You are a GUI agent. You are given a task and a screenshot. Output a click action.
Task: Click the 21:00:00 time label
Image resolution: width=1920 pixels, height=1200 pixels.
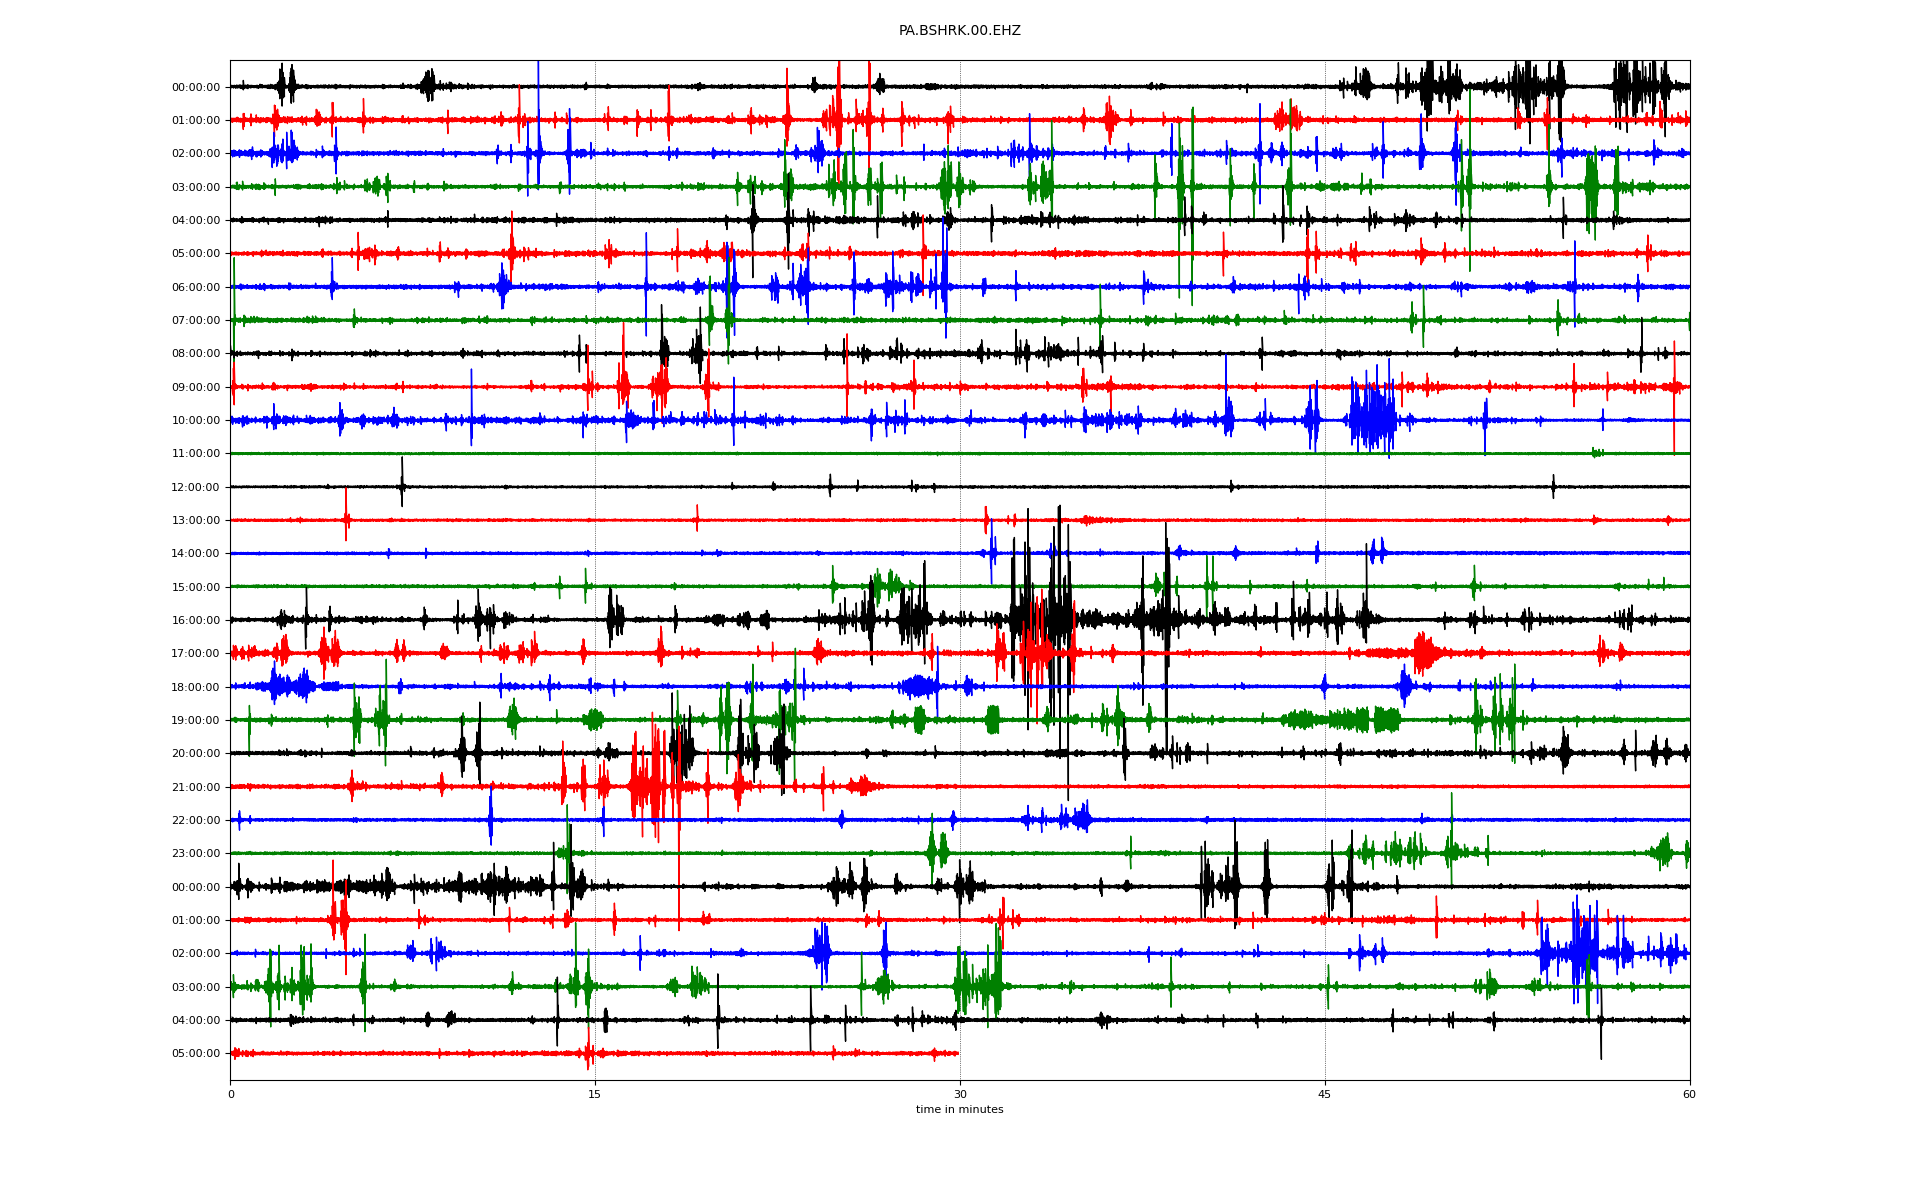[196, 787]
